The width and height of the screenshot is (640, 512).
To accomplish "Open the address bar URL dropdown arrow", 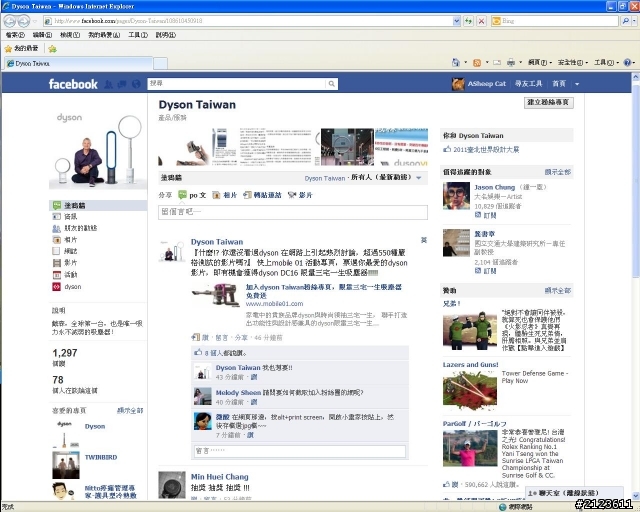I will coord(457,21).
